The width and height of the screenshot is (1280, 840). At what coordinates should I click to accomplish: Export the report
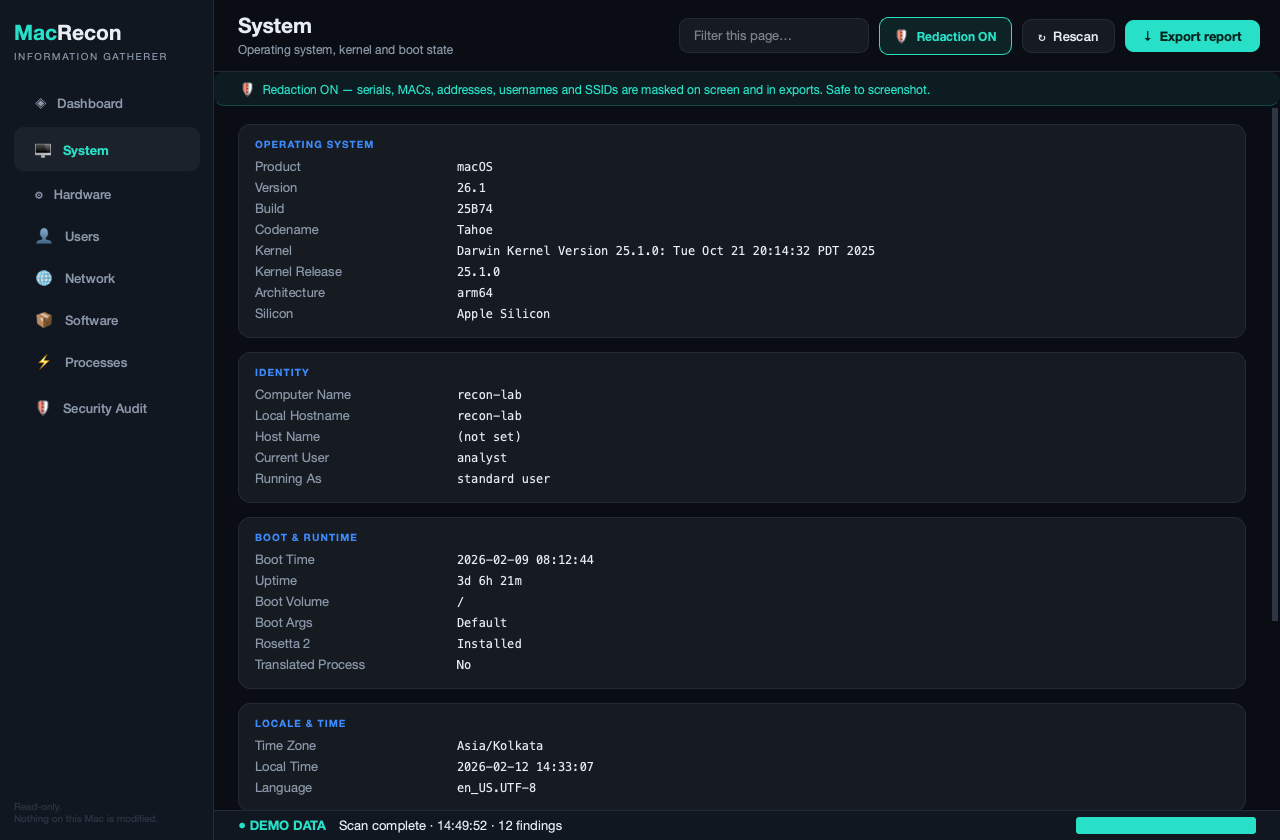(x=1192, y=36)
